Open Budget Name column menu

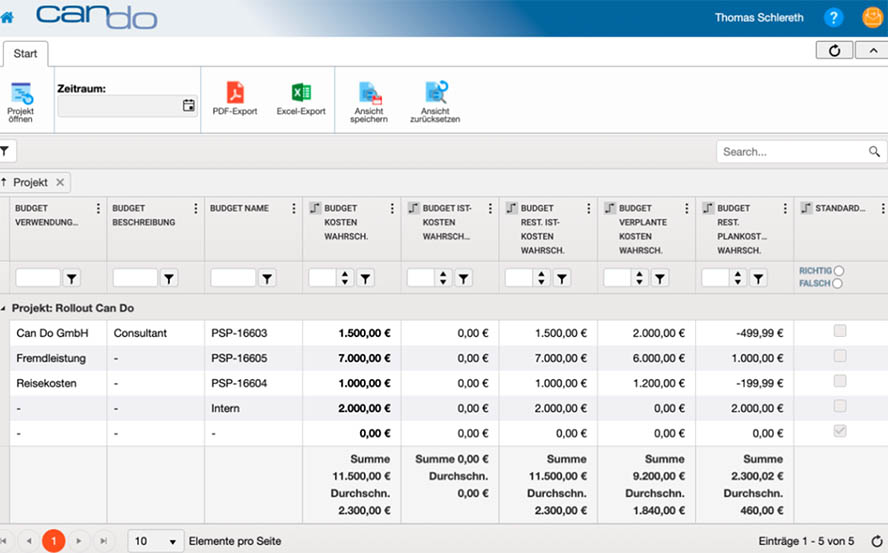293,209
